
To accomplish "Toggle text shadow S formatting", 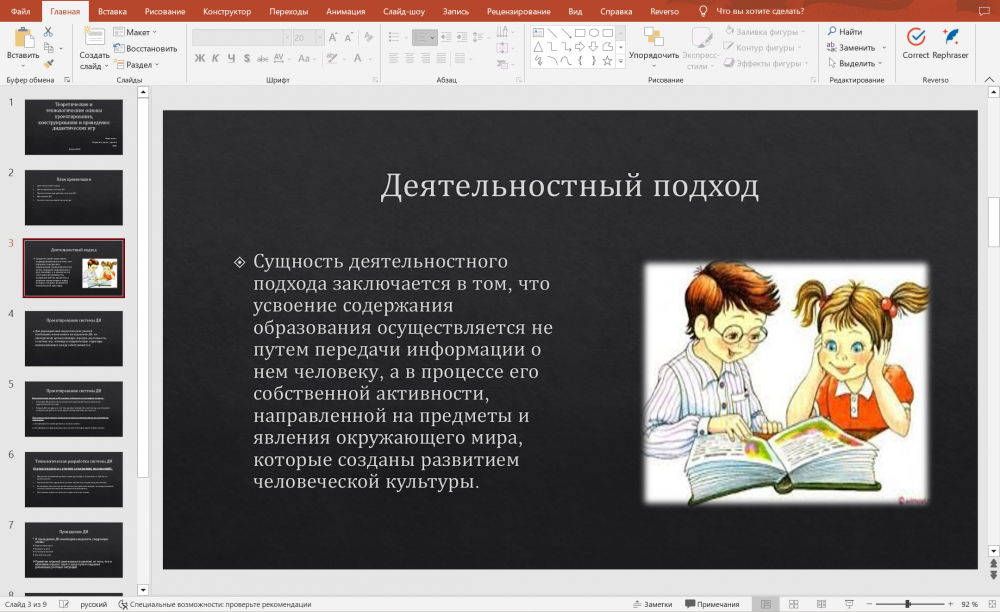I will point(246,58).
